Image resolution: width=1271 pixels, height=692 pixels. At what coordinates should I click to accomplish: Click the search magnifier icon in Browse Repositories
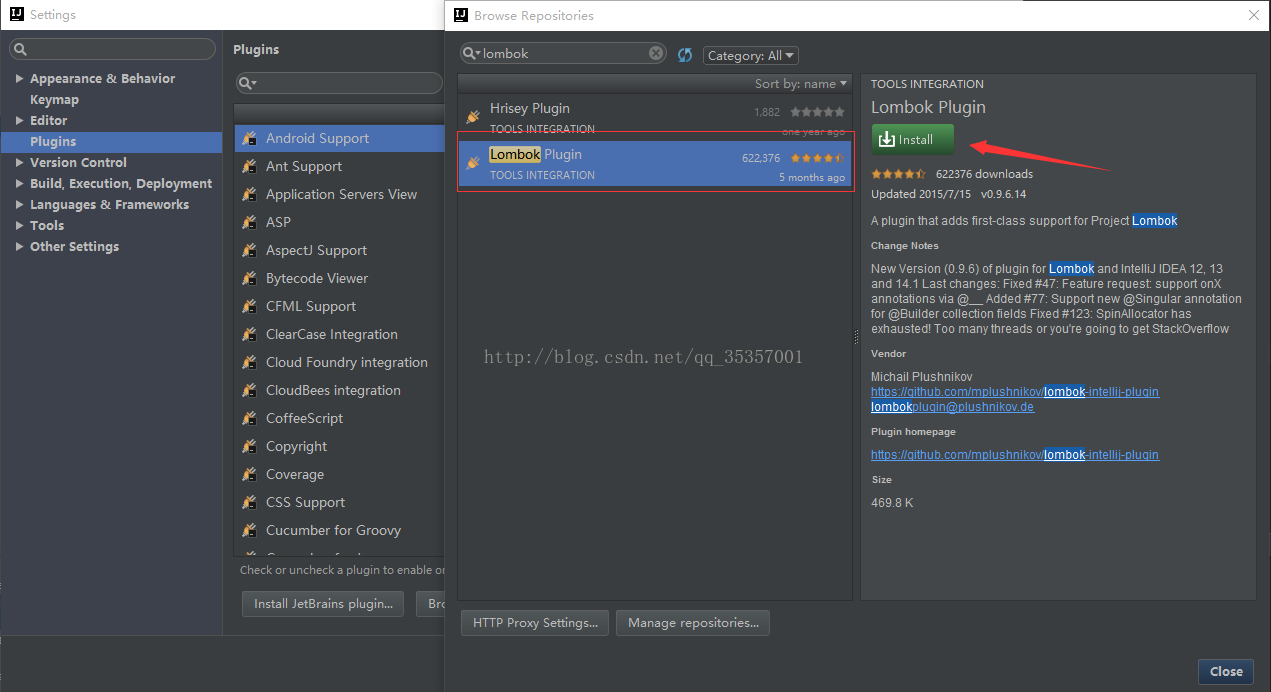click(471, 54)
